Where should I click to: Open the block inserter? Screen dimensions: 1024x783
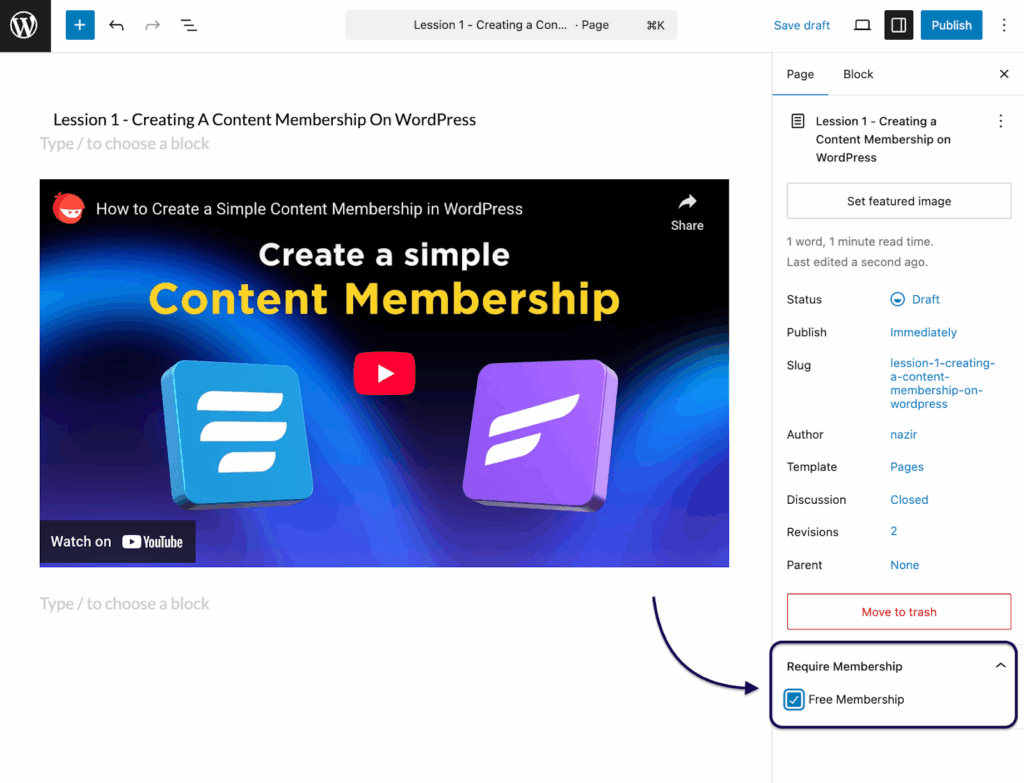(x=80, y=25)
